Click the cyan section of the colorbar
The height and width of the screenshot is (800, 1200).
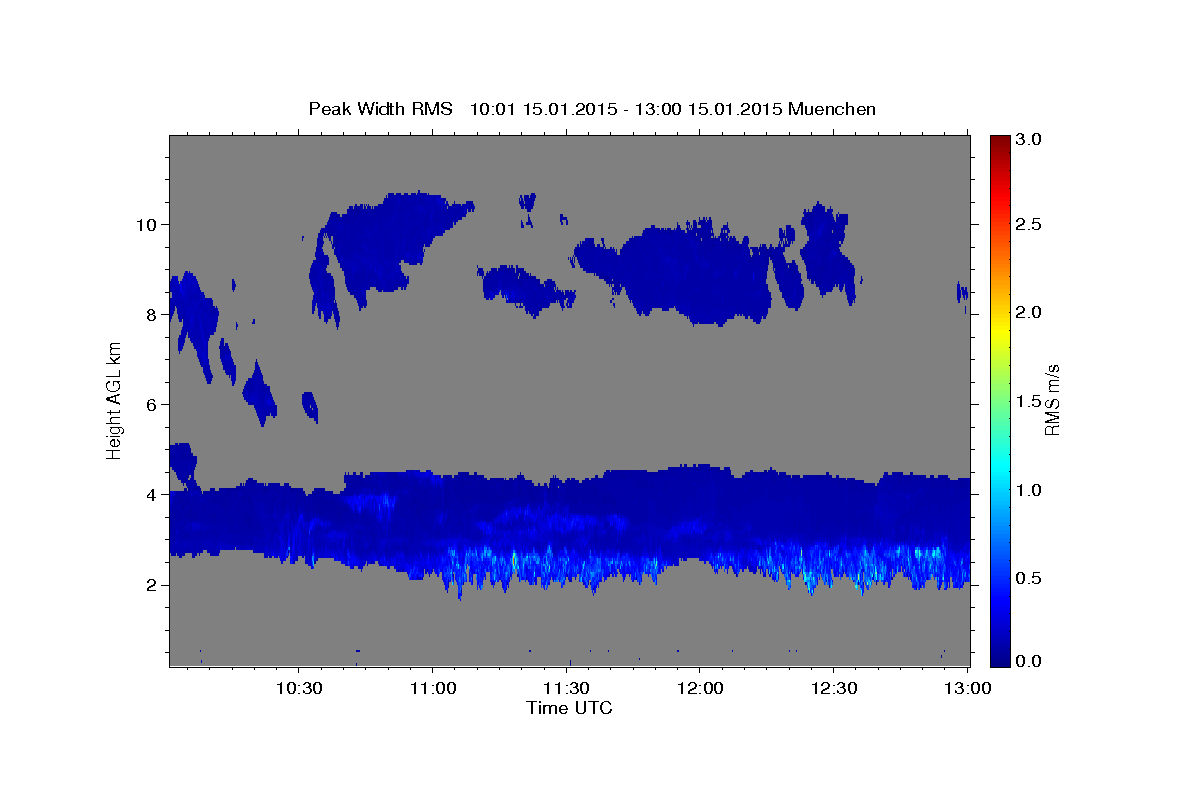coord(1000,470)
